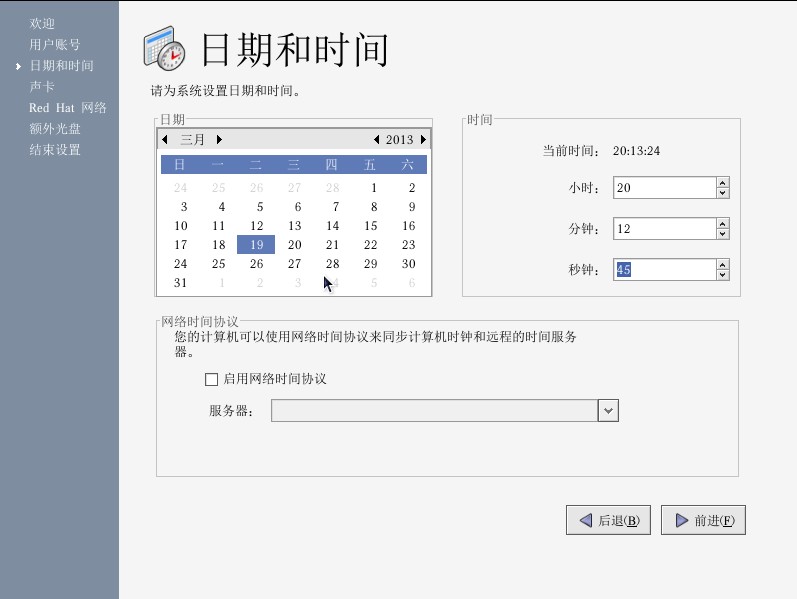Select greyed February 26 in the calendar

click(256, 188)
